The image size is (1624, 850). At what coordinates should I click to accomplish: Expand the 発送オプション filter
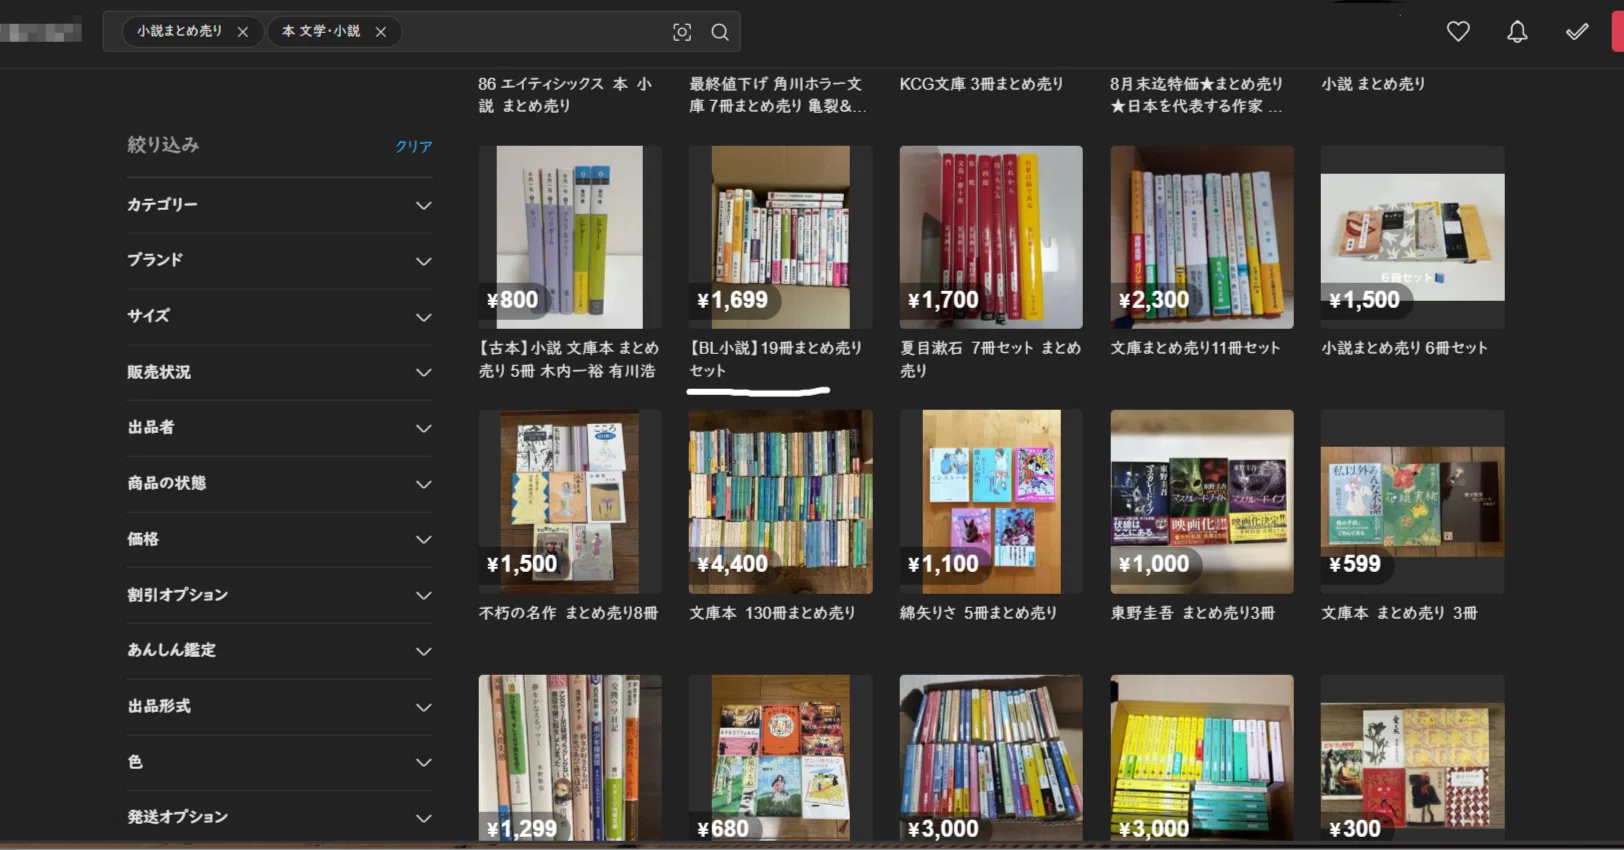point(280,818)
